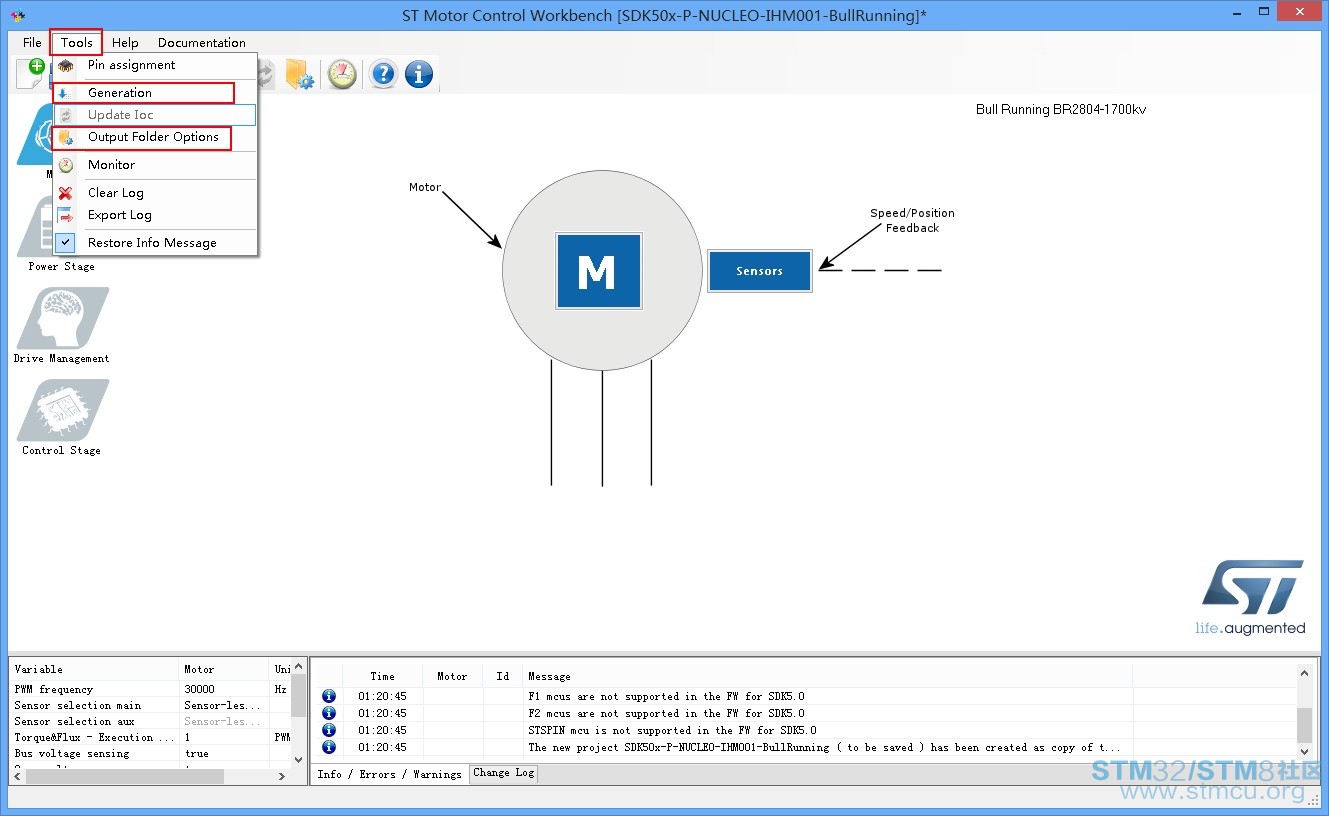Open the Documentation menu
This screenshot has width=1329, height=816.
click(x=202, y=43)
